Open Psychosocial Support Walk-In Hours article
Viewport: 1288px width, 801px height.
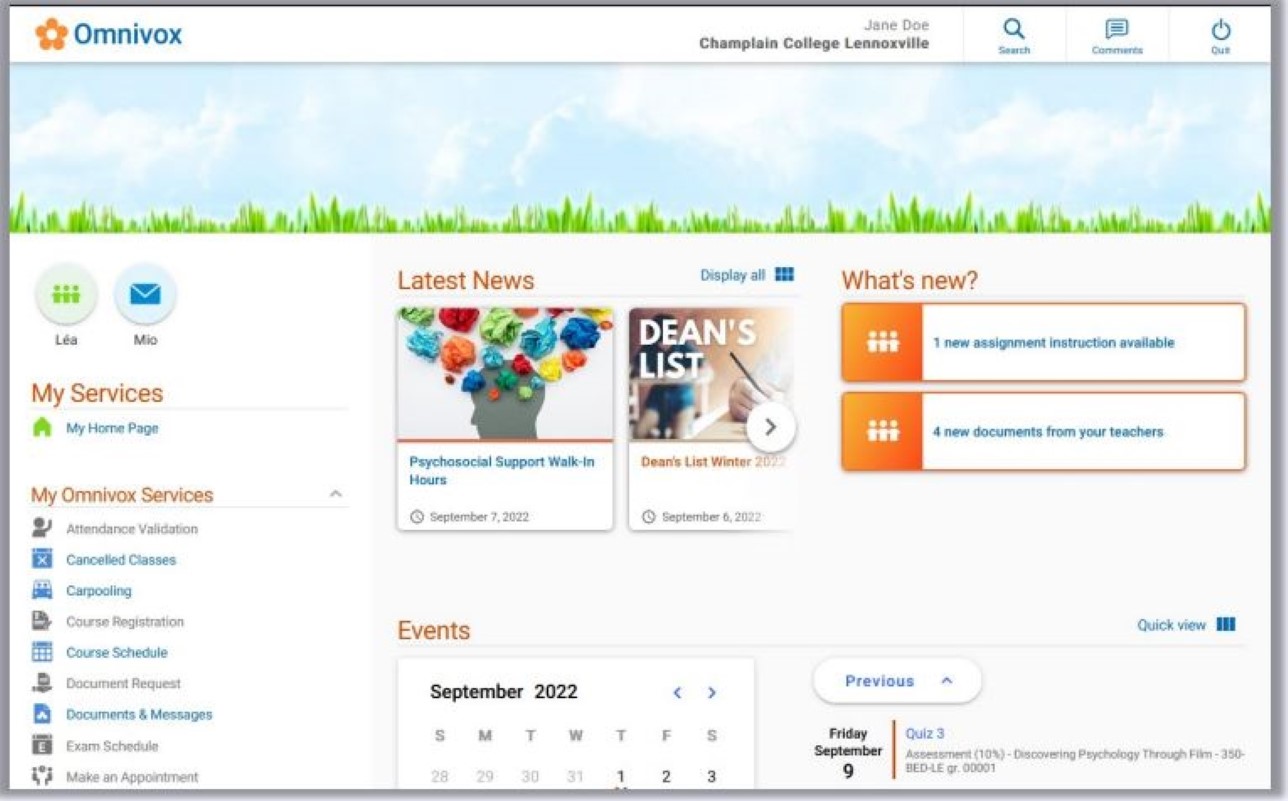pyautogui.click(x=502, y=471)
